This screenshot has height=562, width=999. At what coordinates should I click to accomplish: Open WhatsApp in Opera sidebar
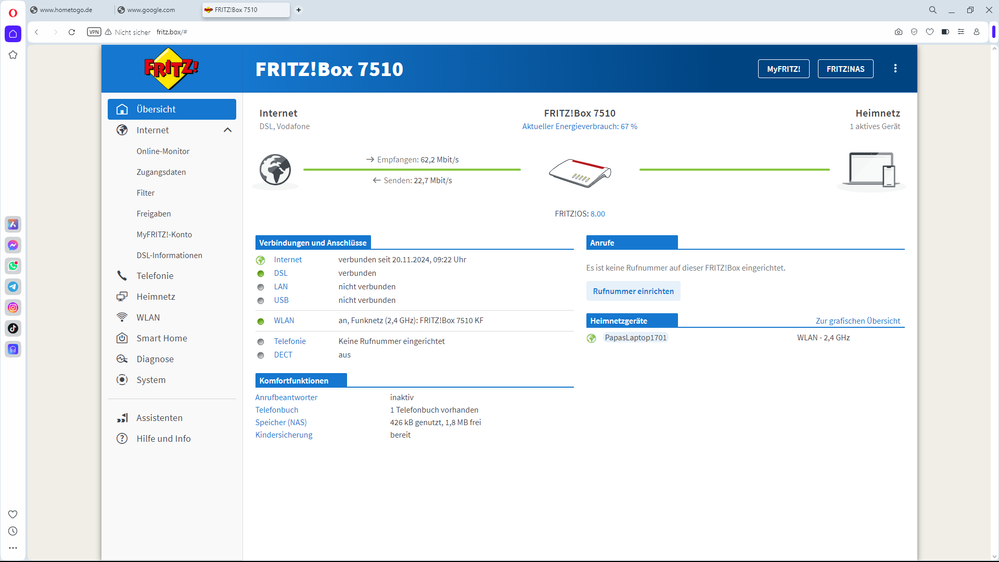tap(13, 266)
